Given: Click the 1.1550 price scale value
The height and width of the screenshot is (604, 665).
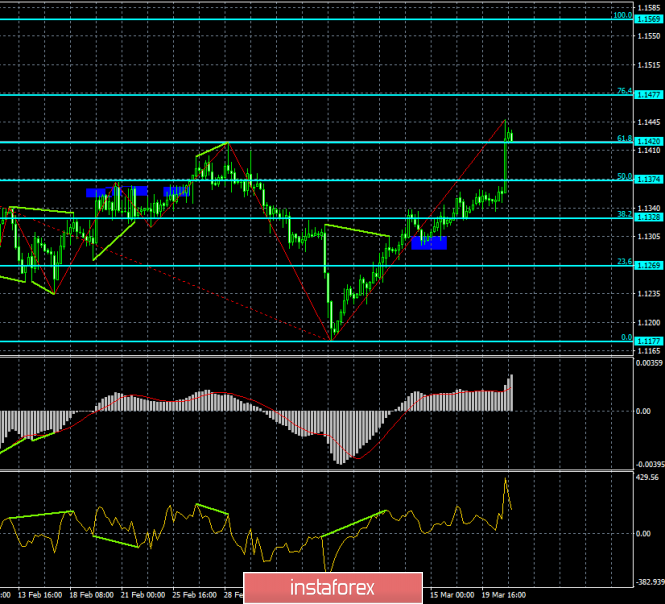Looking at the screenshot, I should (x=649, y=36).
